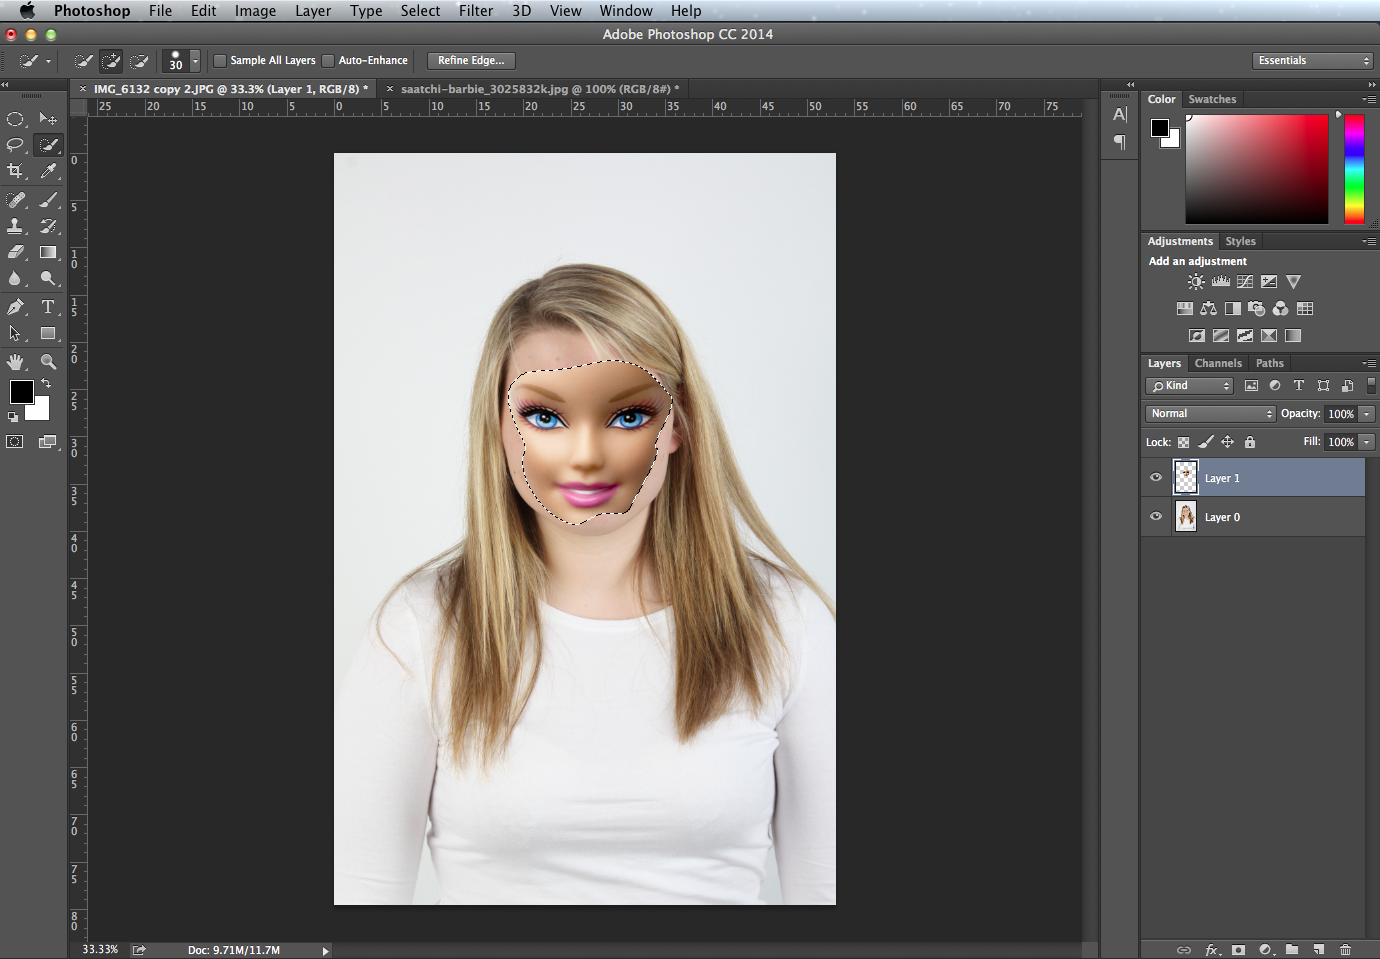Image resolution: width=1380 pixels, height=959 pixels.
Task: Switch to the Channels tab
Action: 1217,363
